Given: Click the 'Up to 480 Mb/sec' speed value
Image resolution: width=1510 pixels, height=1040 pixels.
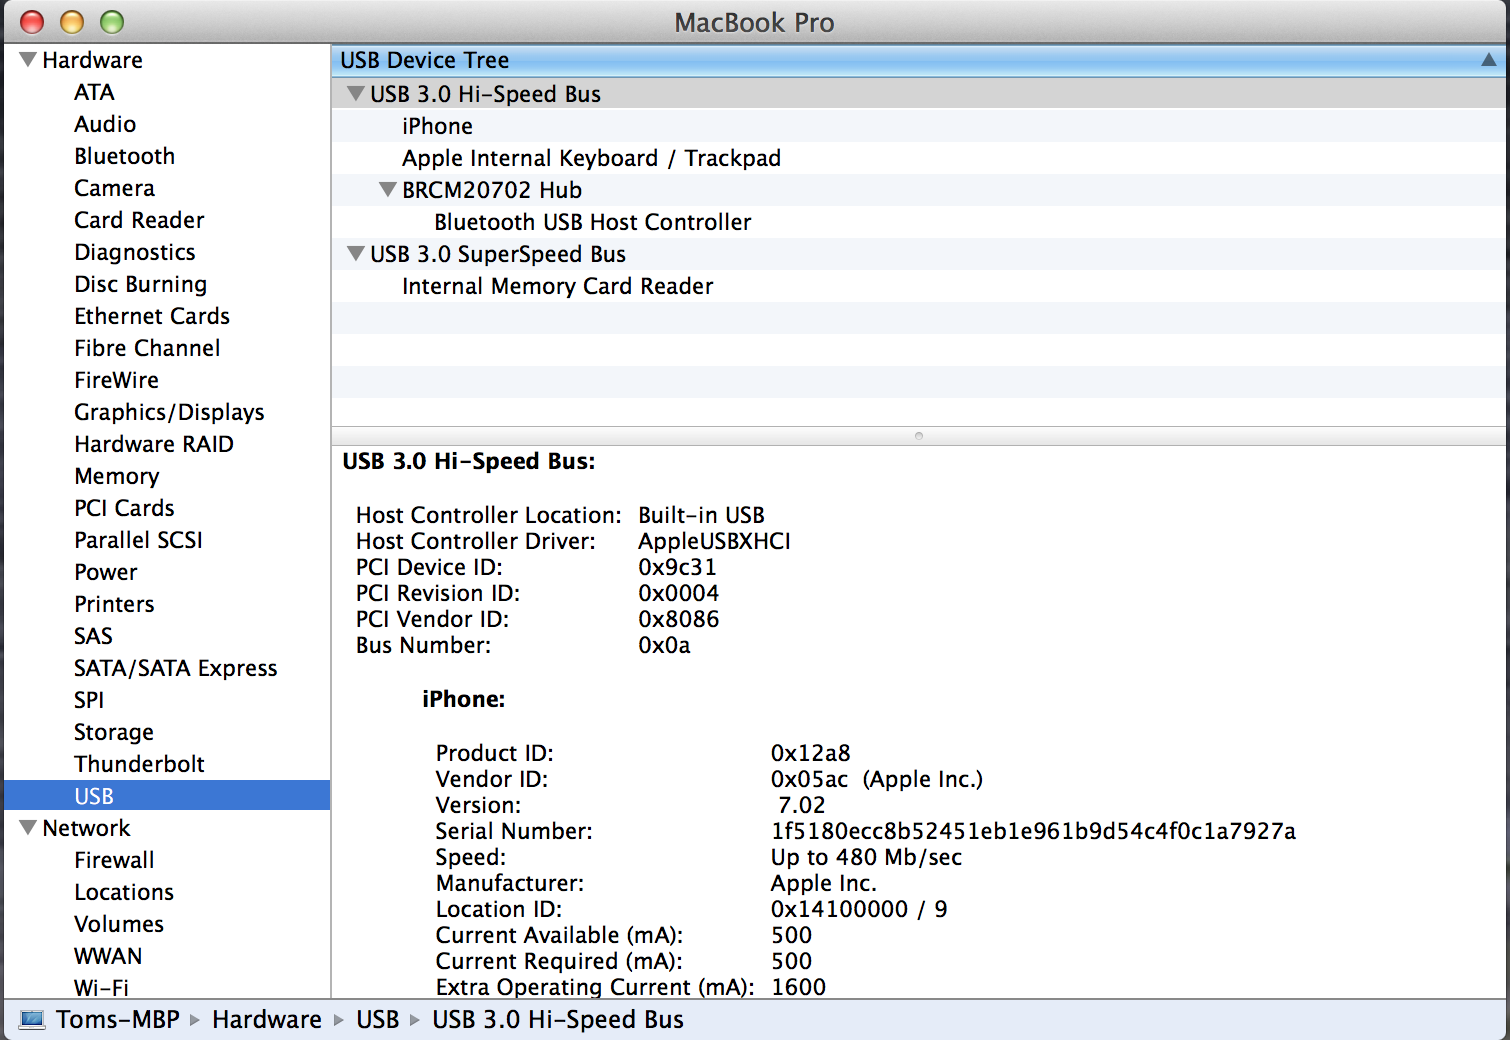Looking at the screenshot, I should tap(866, 857).
